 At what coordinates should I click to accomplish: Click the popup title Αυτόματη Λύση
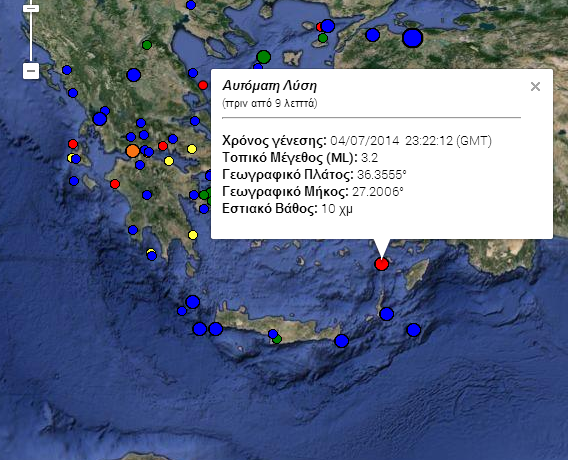[270, 86]
